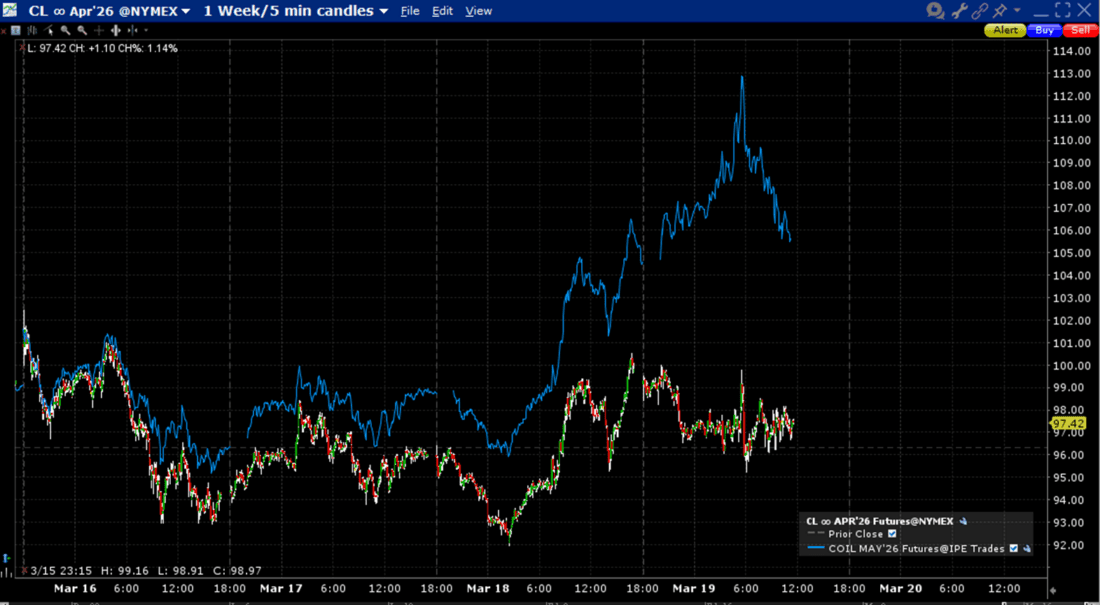Open the pin icon's dropdown arrow
The image size is (1100, 605).
click(x=1017, y=10)
